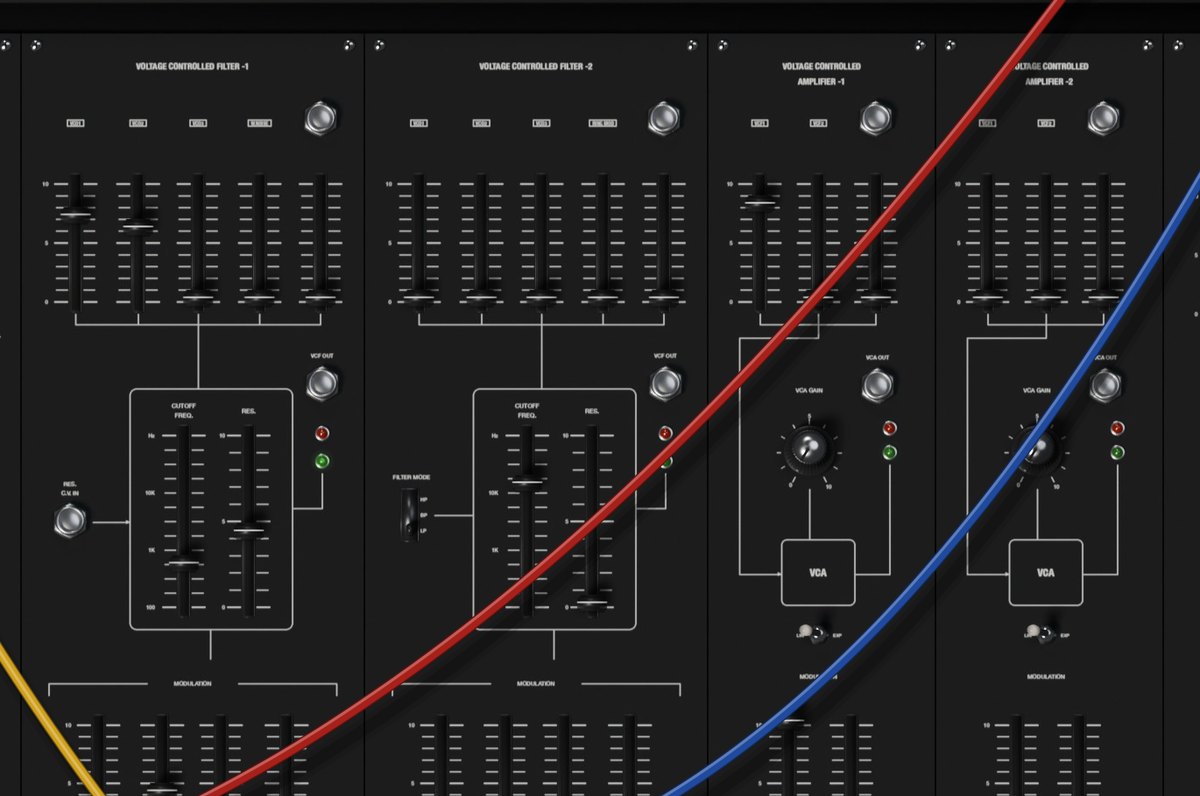Toggle the FILTER MODE switch on Filter -2

point(409,515)
